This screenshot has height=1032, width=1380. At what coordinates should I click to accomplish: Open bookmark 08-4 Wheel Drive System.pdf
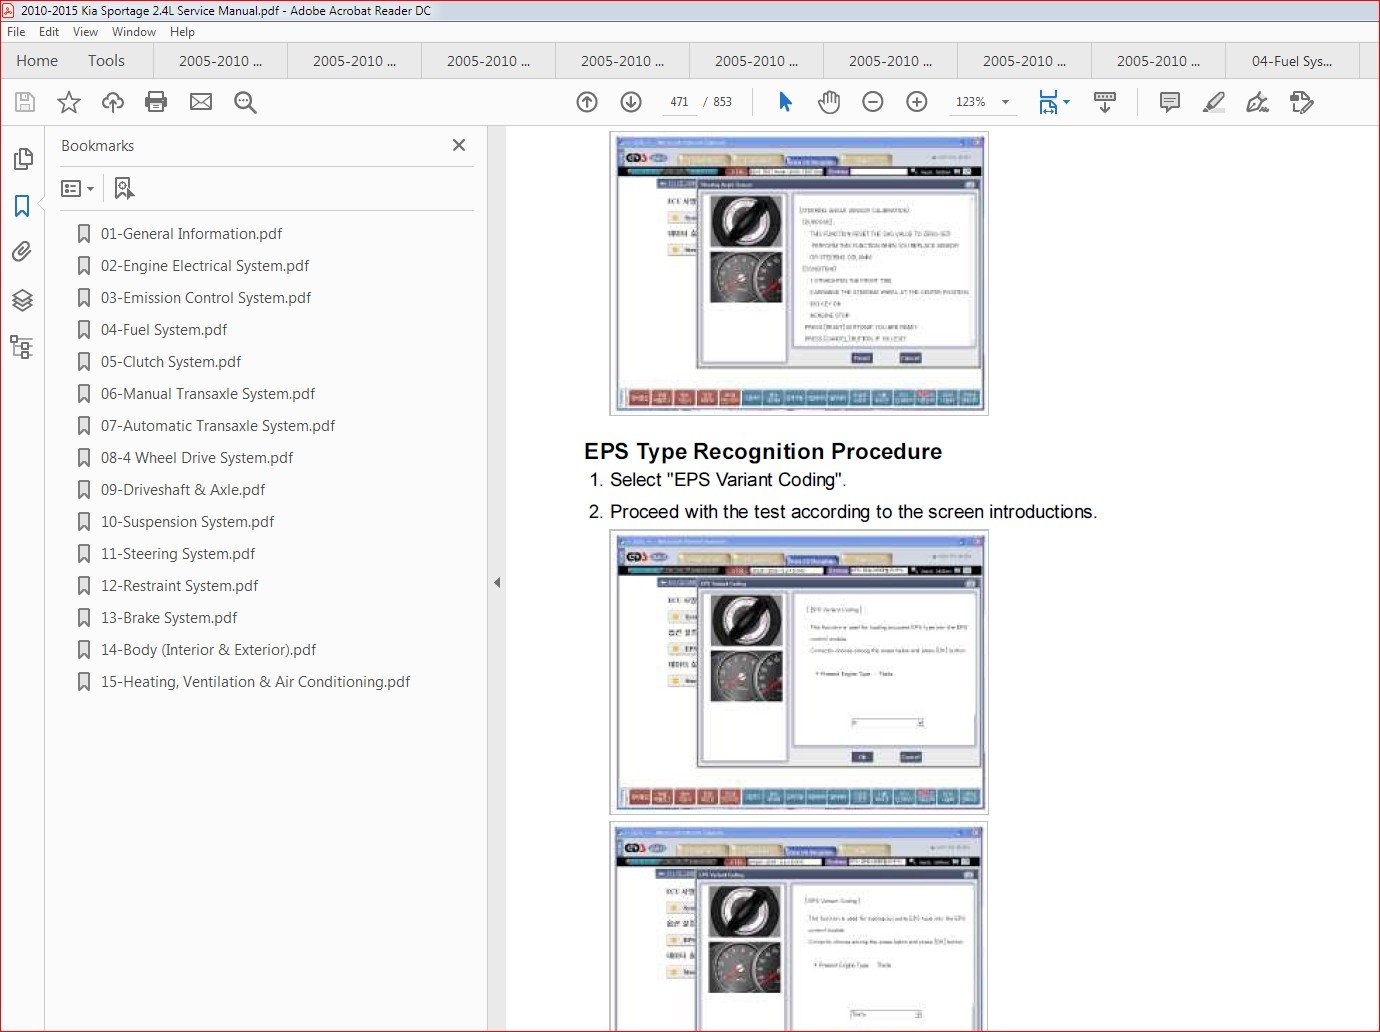coord(196,458)
